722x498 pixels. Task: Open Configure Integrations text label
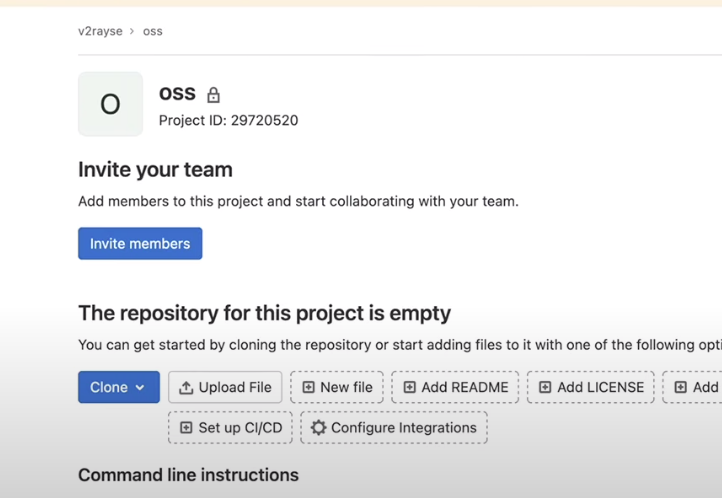[x=403, y=428]
